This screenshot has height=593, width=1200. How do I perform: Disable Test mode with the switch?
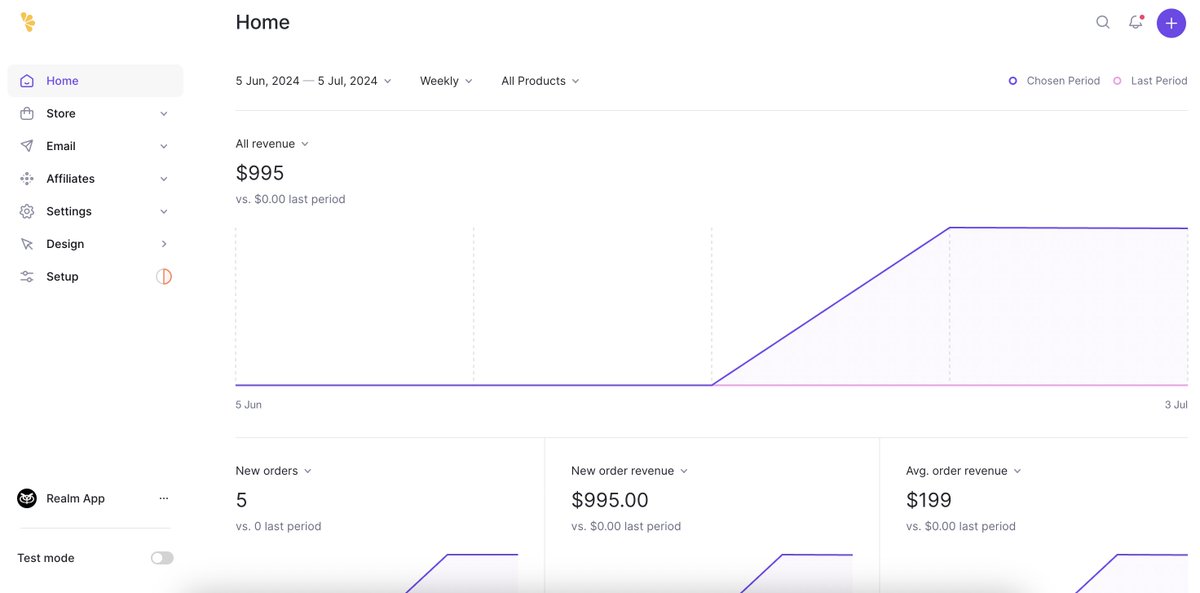pyautogui.click(x=161, y=557)
